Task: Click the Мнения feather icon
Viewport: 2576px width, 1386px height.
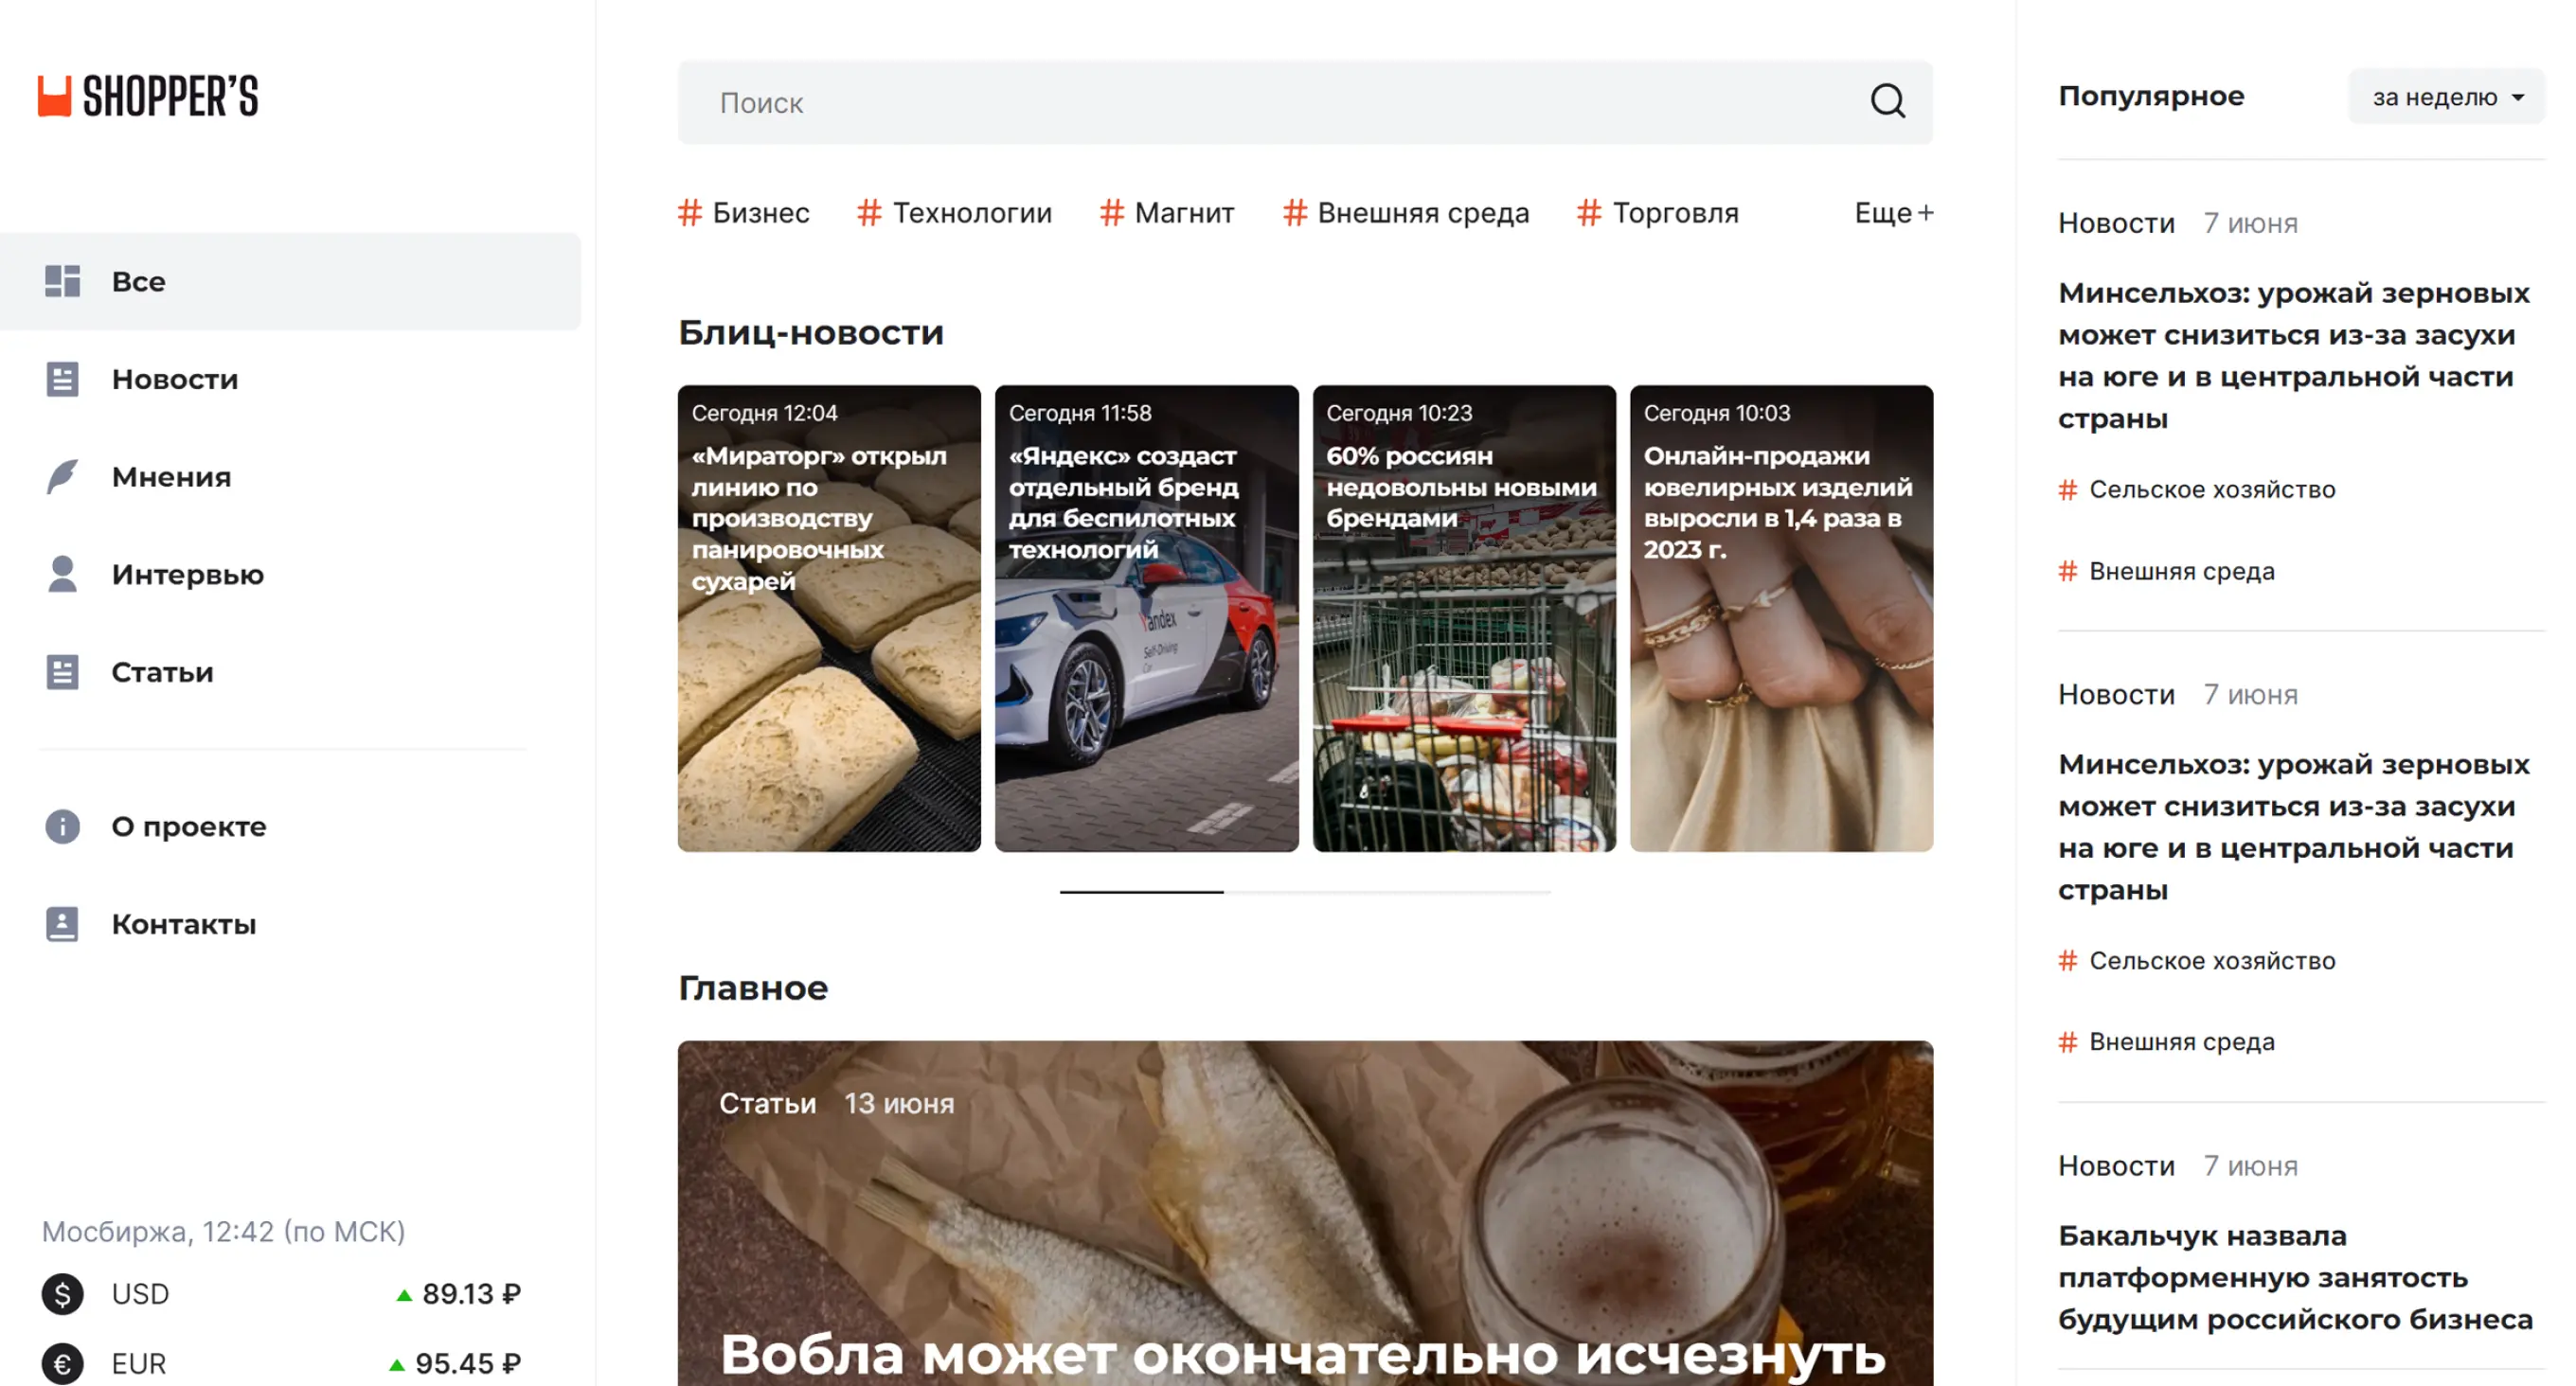Action: pyautogui.click(x=62, y=476)
